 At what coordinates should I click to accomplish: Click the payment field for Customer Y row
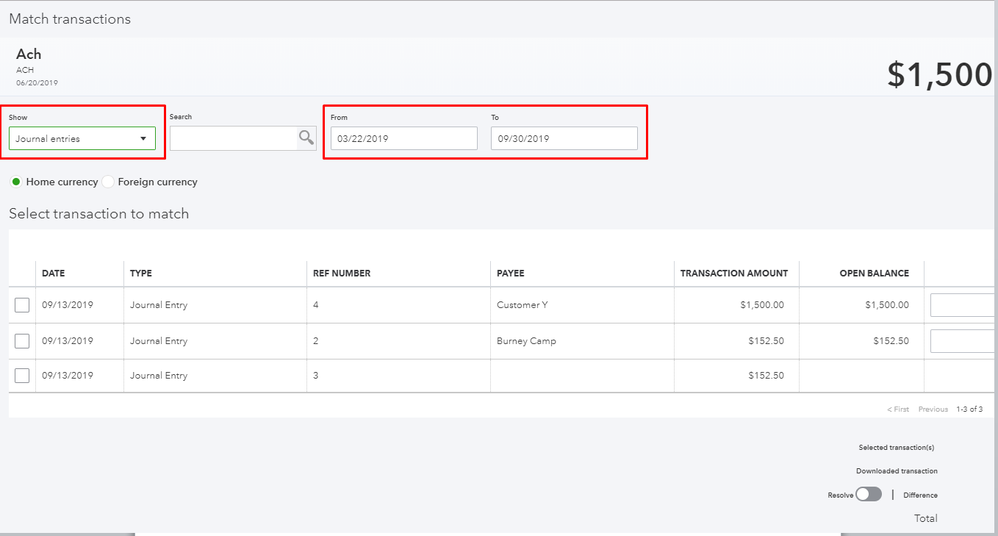pyautogui.click(x=962, y=305)
